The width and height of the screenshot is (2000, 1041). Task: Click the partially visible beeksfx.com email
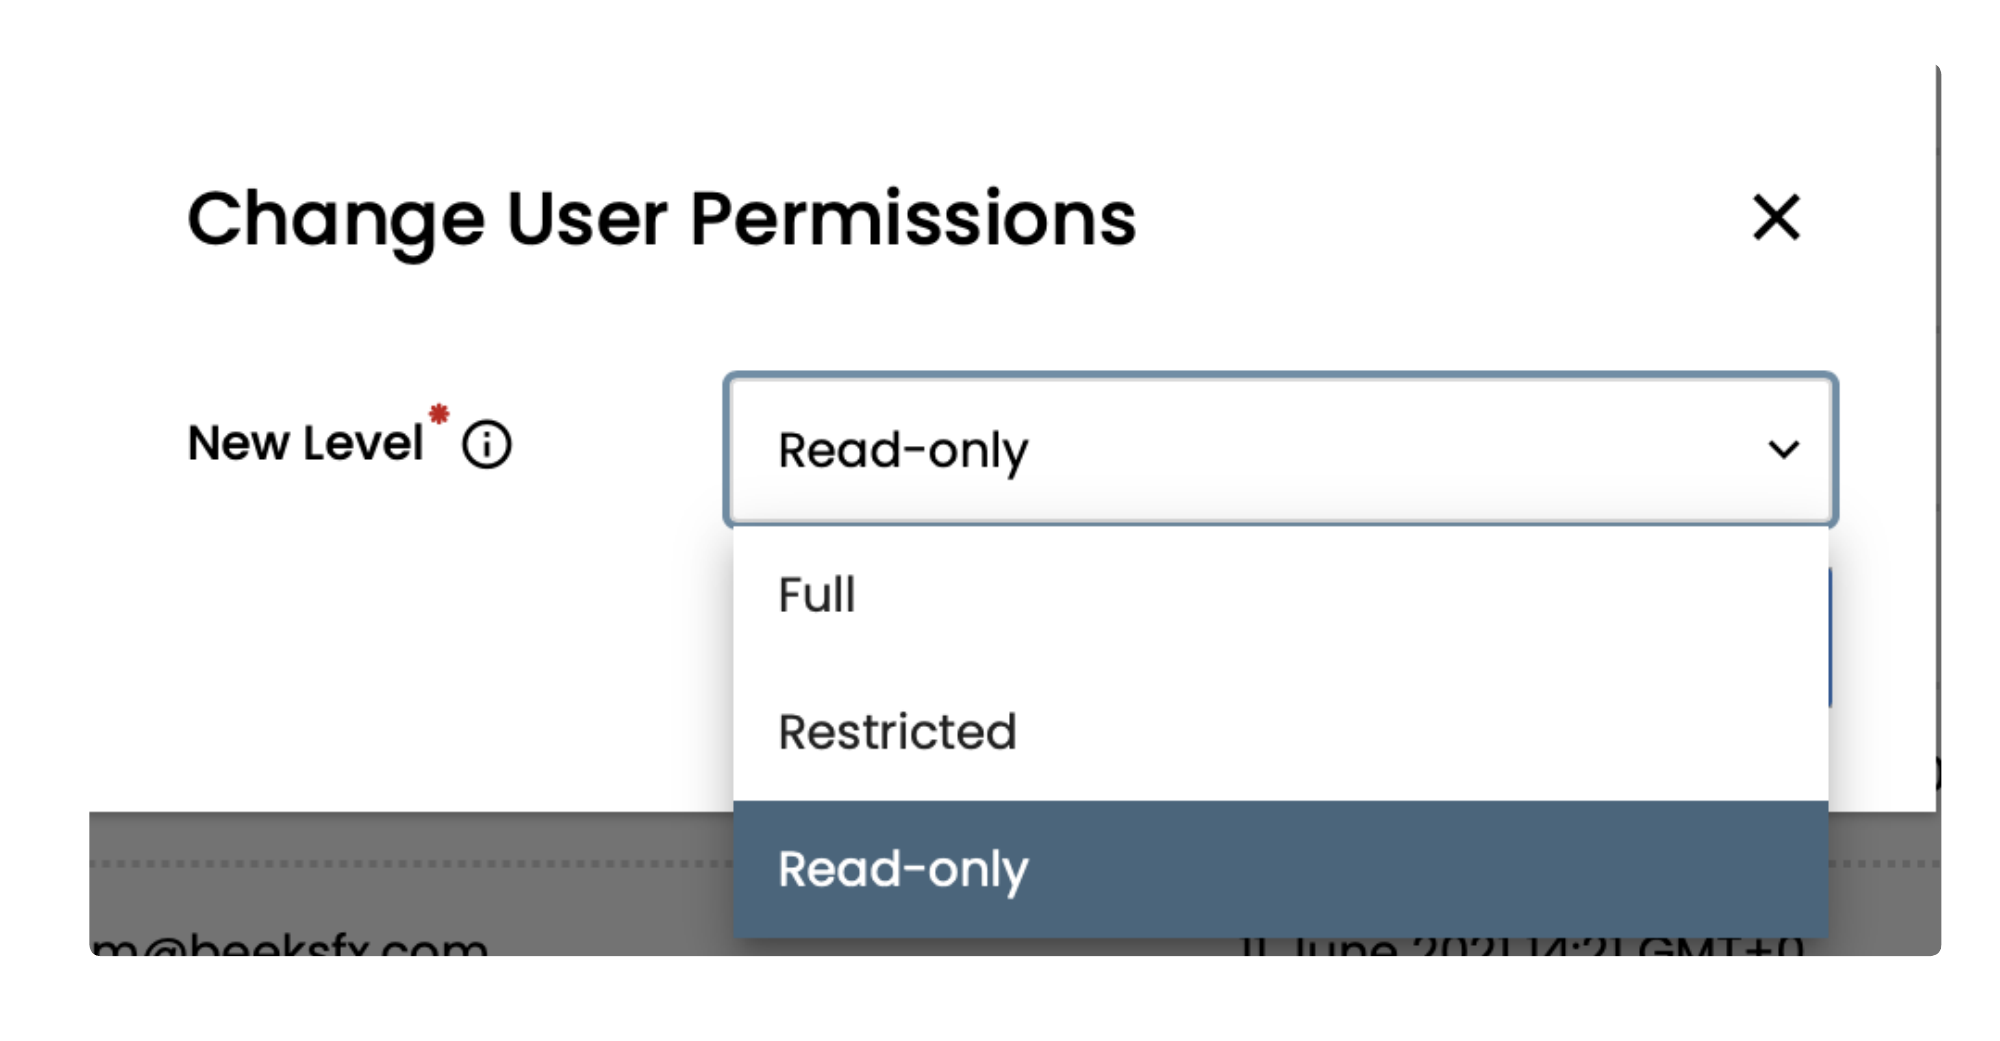click(290, 944)
